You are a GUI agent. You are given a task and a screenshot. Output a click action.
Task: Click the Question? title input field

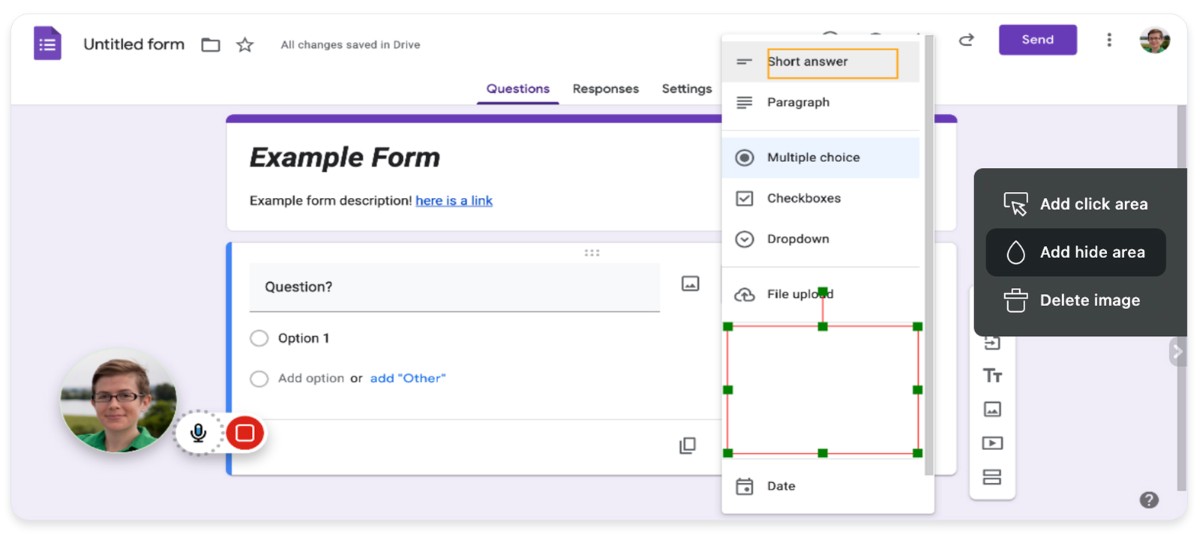(454, 287)
